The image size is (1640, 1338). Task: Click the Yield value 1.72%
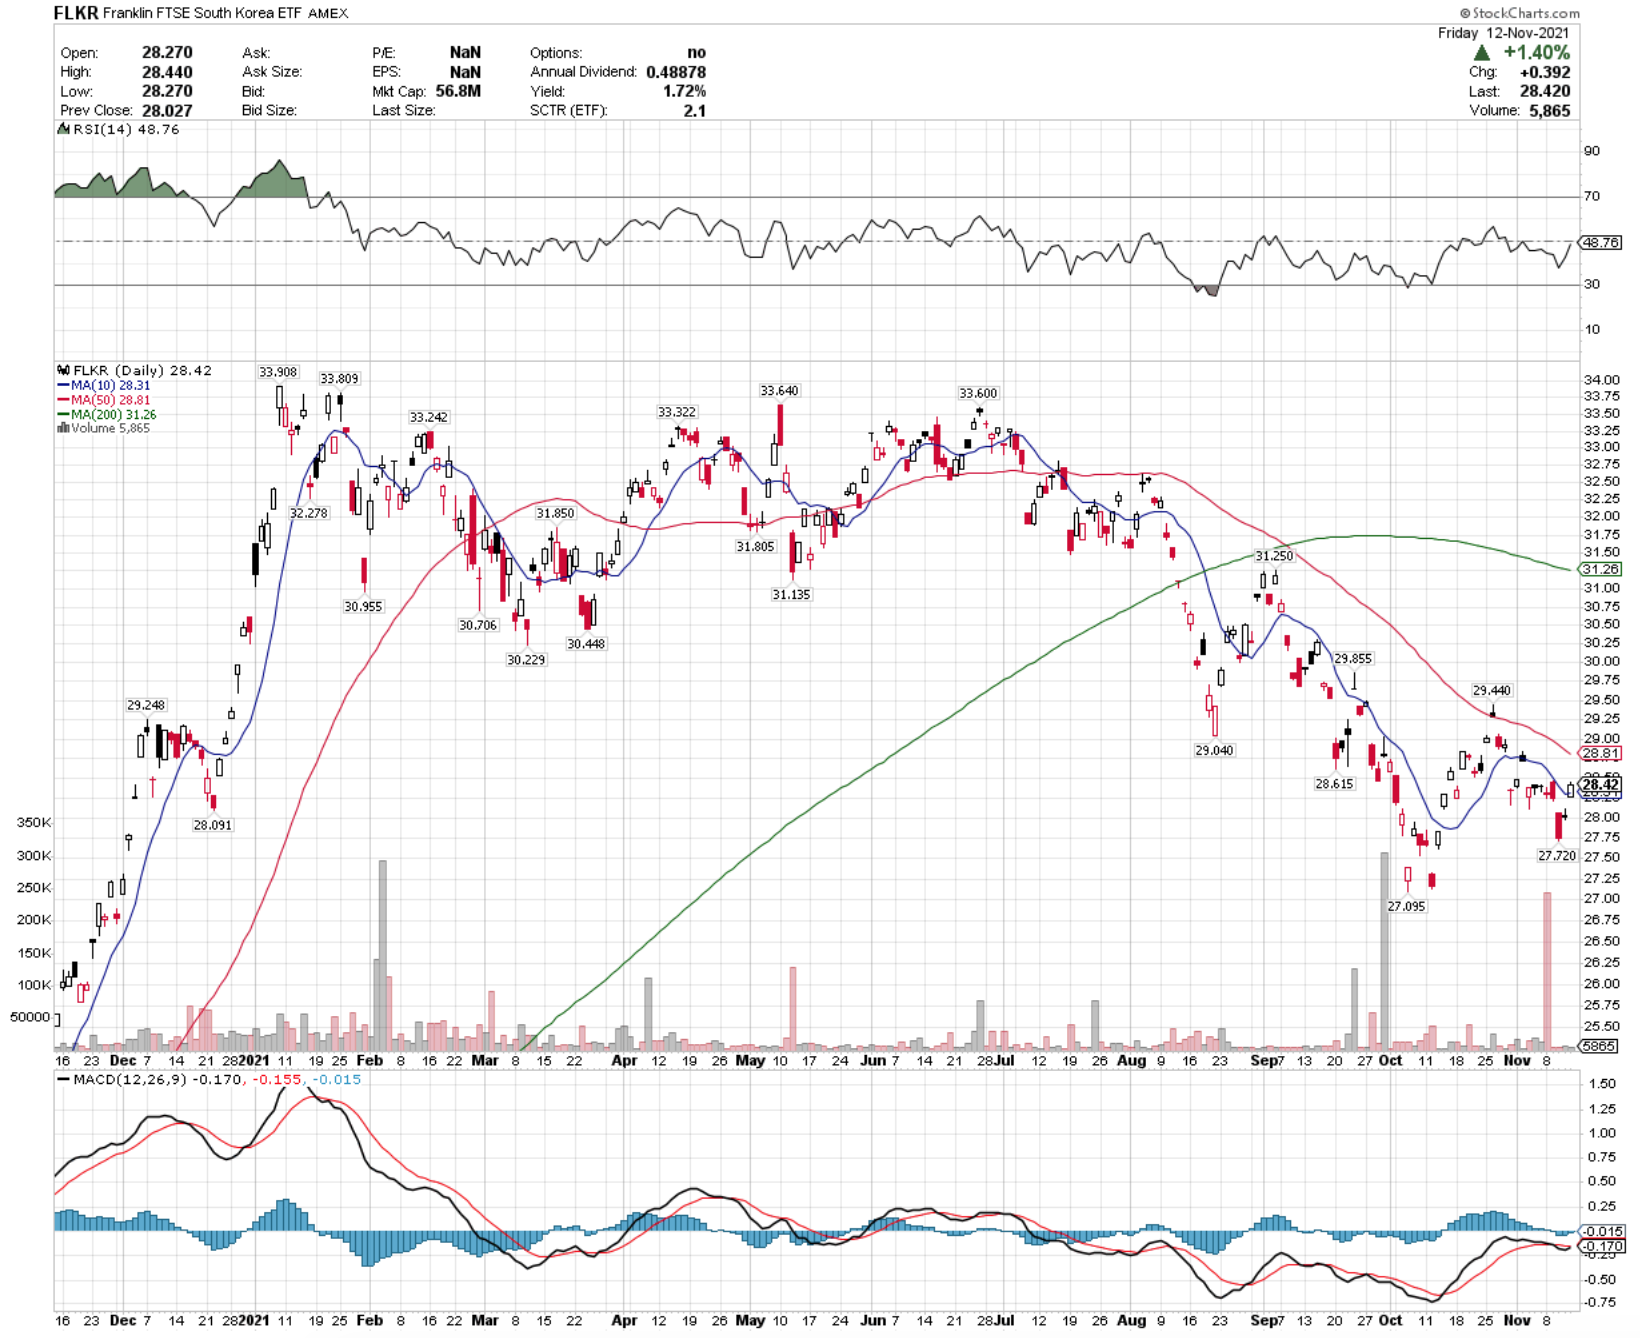pos(684,91)
